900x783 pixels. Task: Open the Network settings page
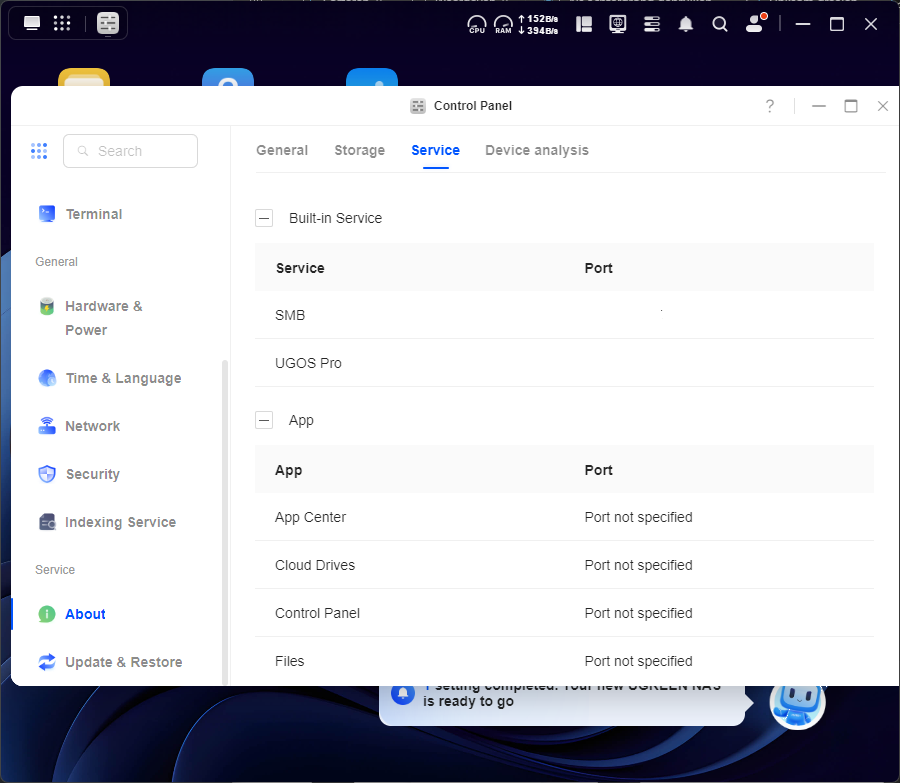(x=92, y=426)
